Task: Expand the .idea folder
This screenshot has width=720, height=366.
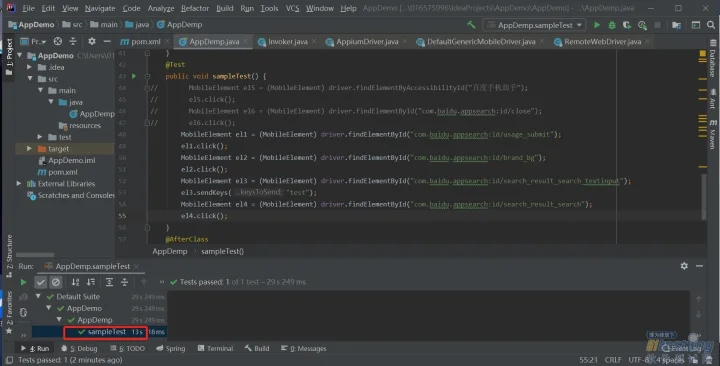Action: [29, 67]
